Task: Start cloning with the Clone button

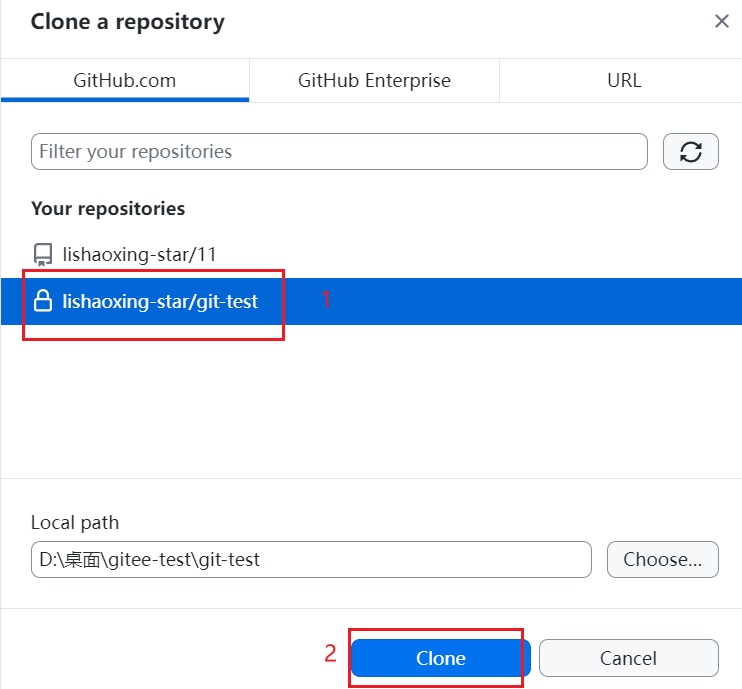Action: point(441,658)
